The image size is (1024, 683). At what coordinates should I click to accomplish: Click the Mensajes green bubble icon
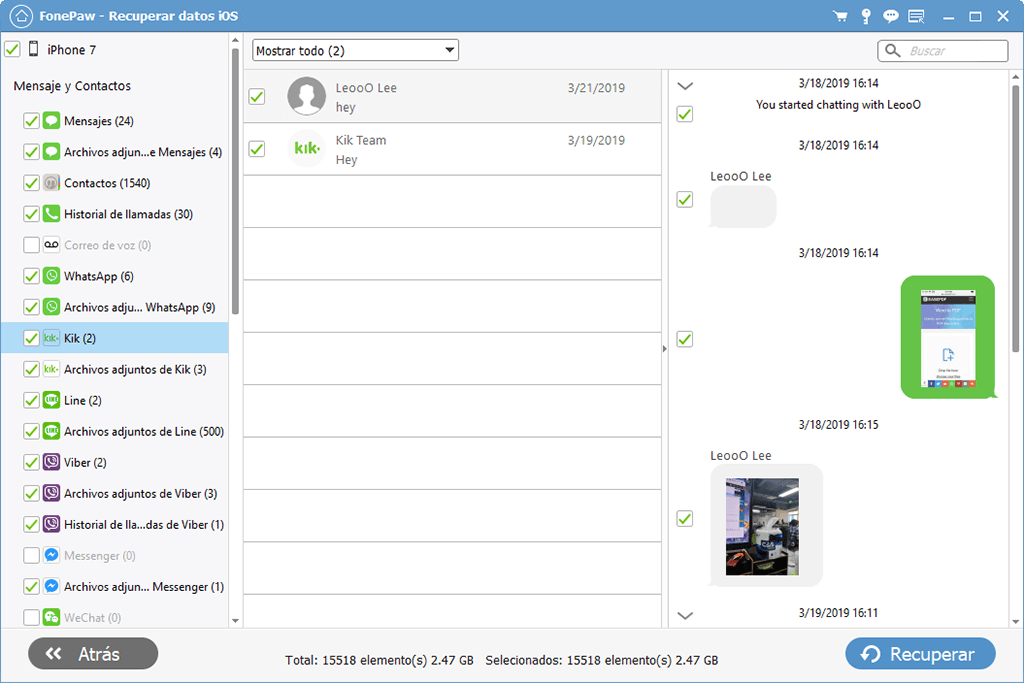tap(52, 121)
